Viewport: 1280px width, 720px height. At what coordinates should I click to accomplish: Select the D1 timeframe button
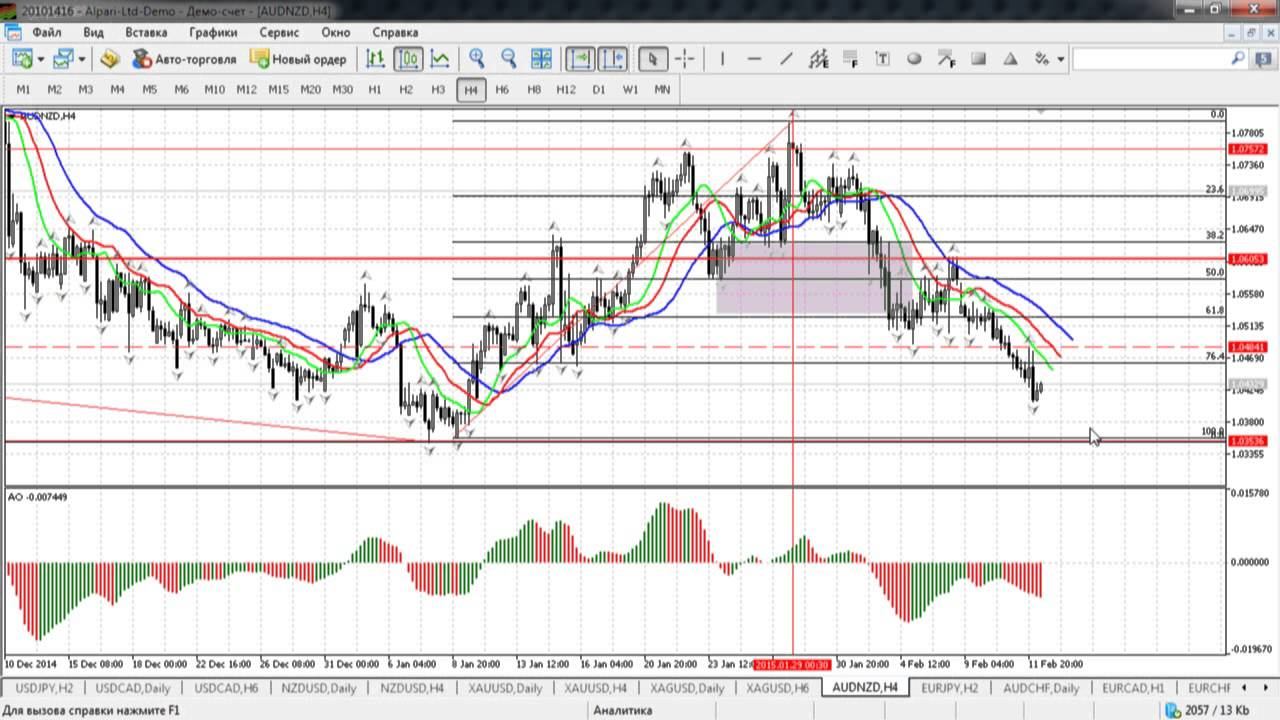[x=599, y=89]
